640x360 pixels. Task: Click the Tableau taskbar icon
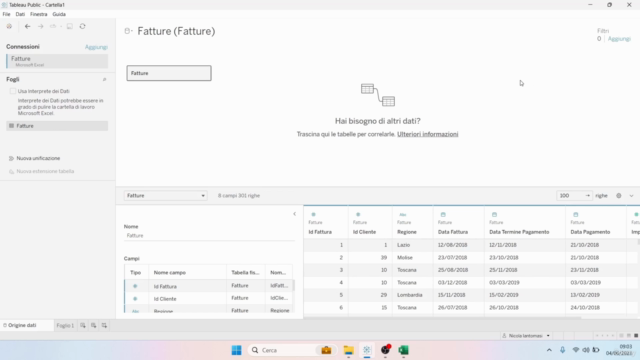tap(367, 350)
